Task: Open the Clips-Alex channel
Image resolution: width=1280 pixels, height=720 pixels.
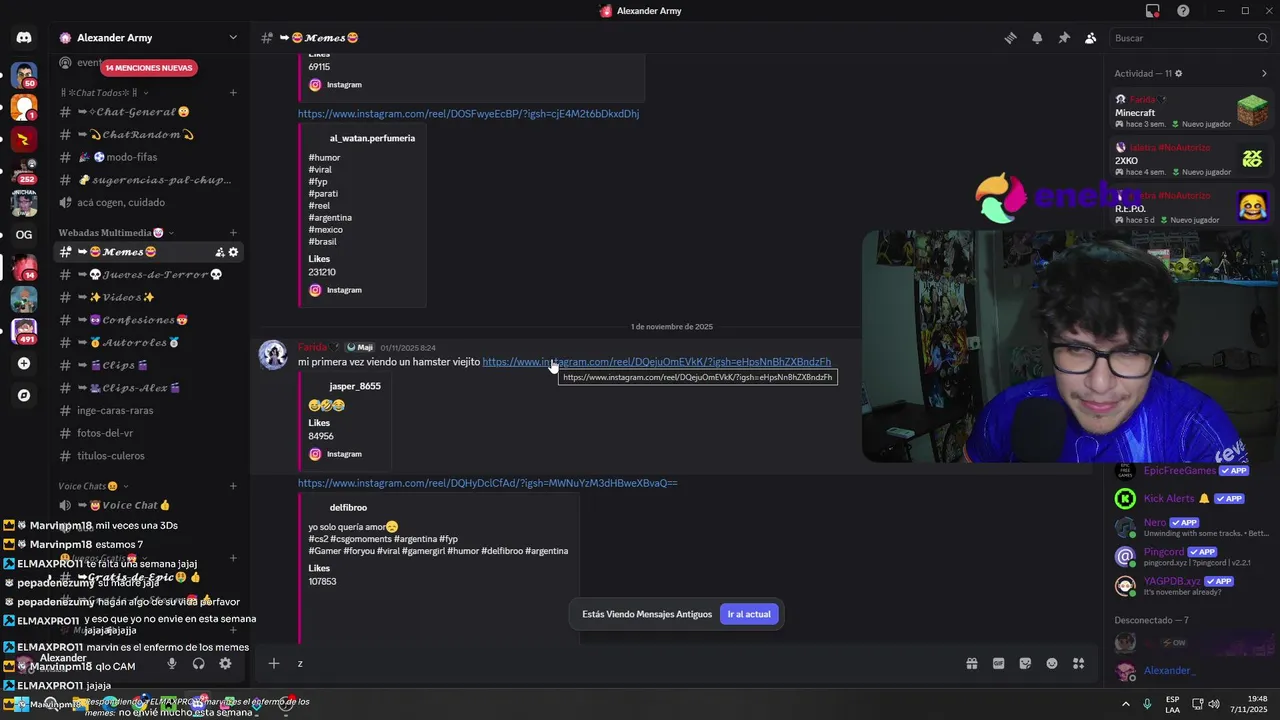Action: 149,388
